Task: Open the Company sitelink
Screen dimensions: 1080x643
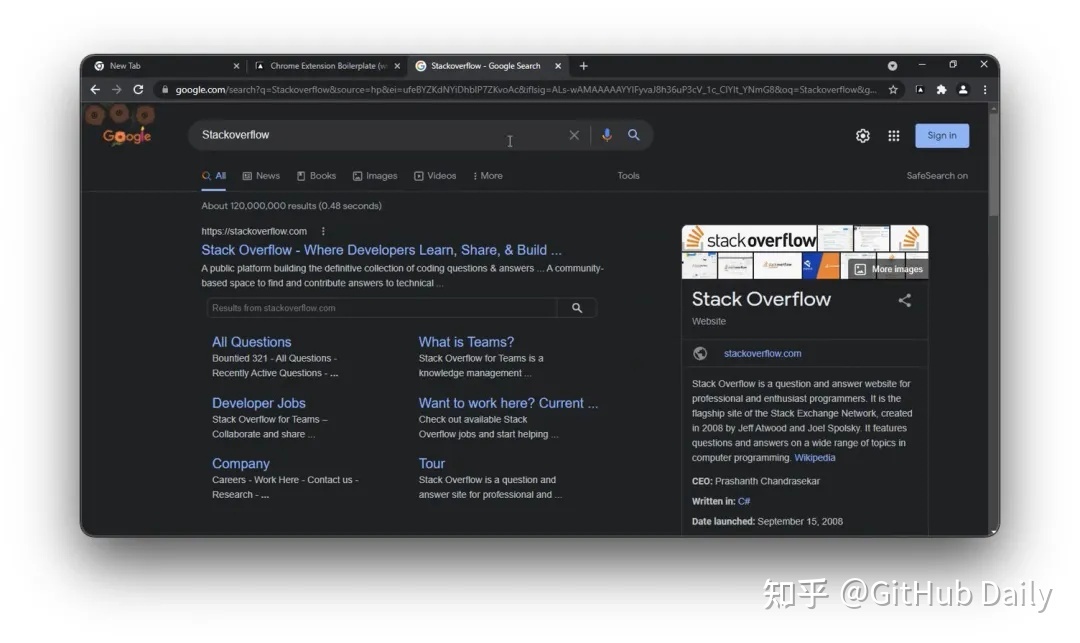Action: pyautogui.click(x=240, y=463)
